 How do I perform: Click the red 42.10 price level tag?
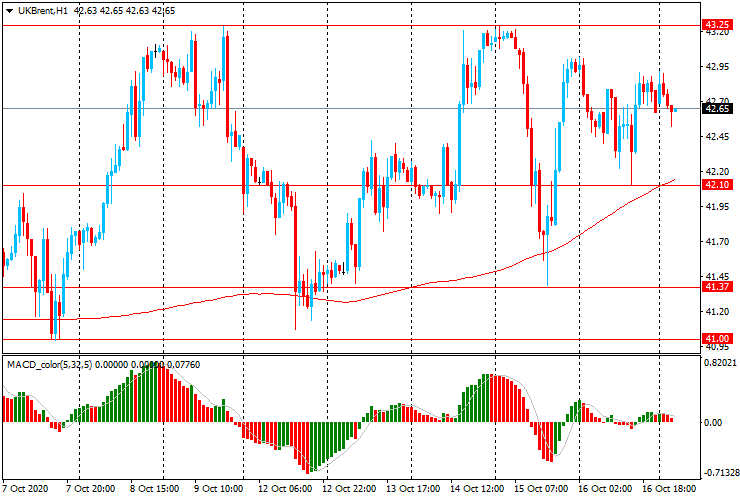pos(716,185)
